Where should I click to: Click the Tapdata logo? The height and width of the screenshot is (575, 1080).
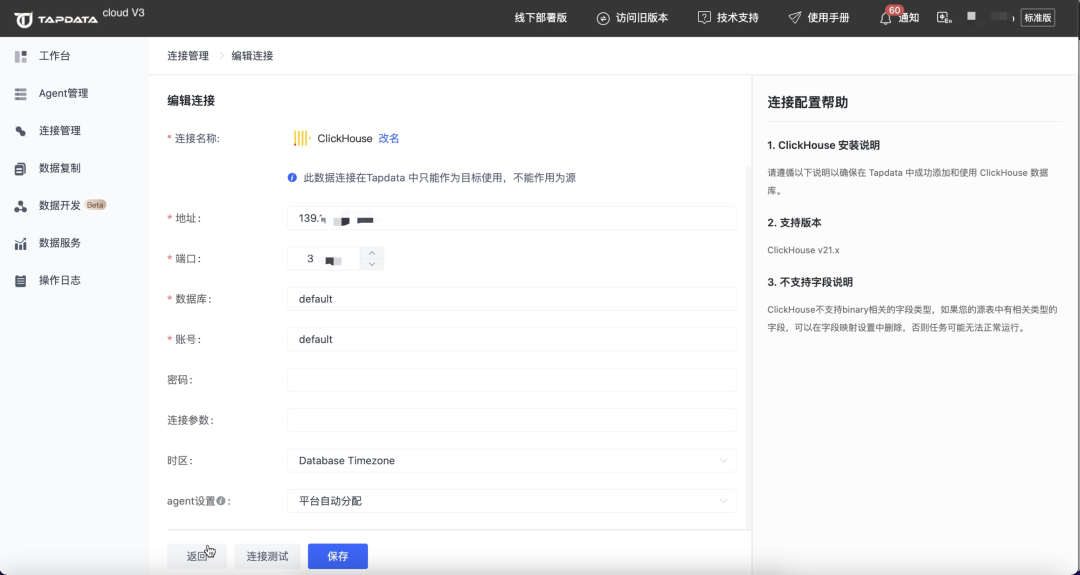(x=56, y=19)
